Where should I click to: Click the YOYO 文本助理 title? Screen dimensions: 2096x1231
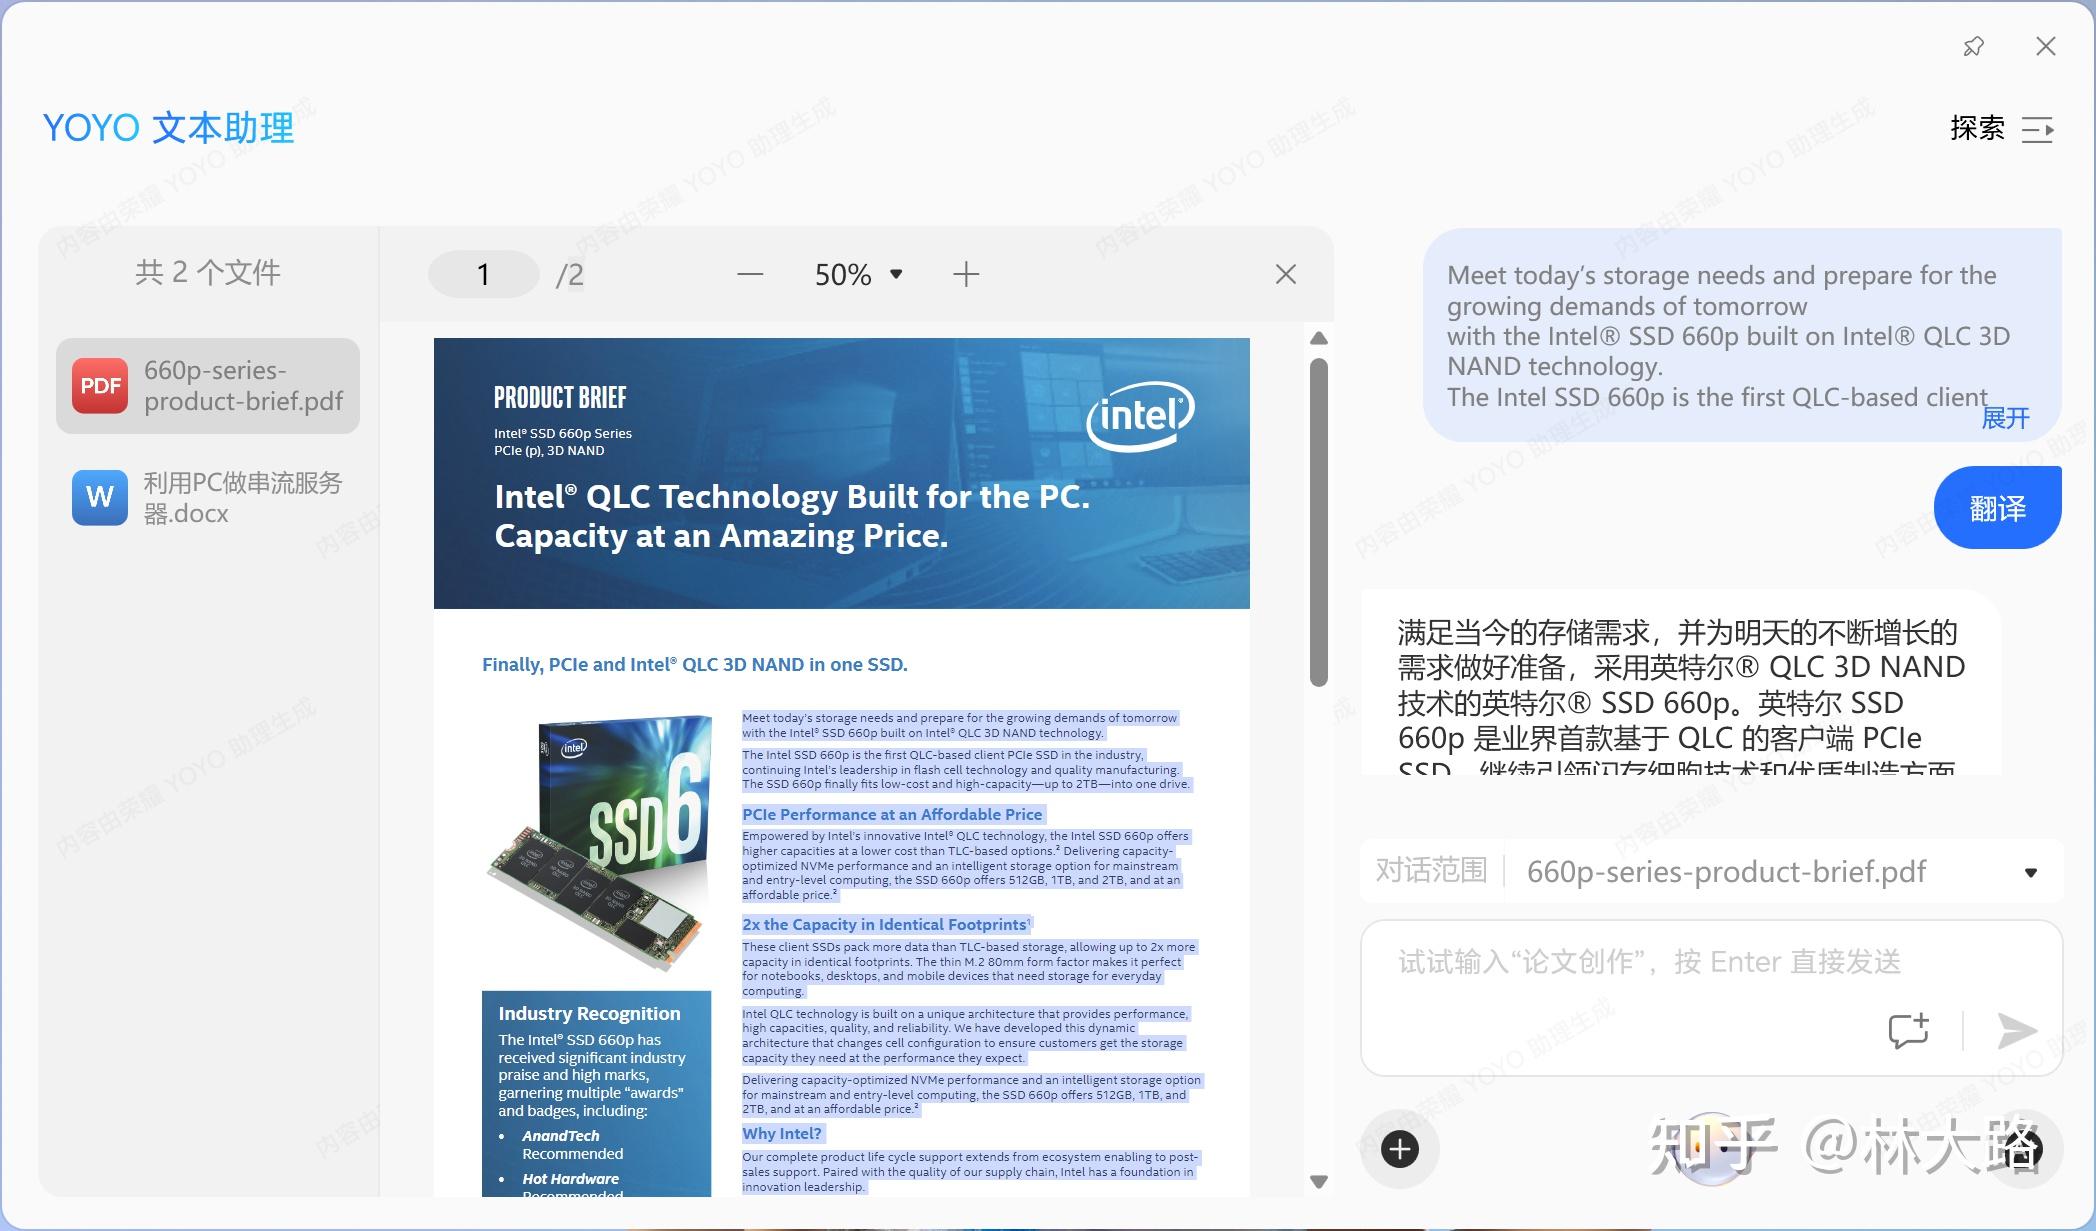click(168, 128)
